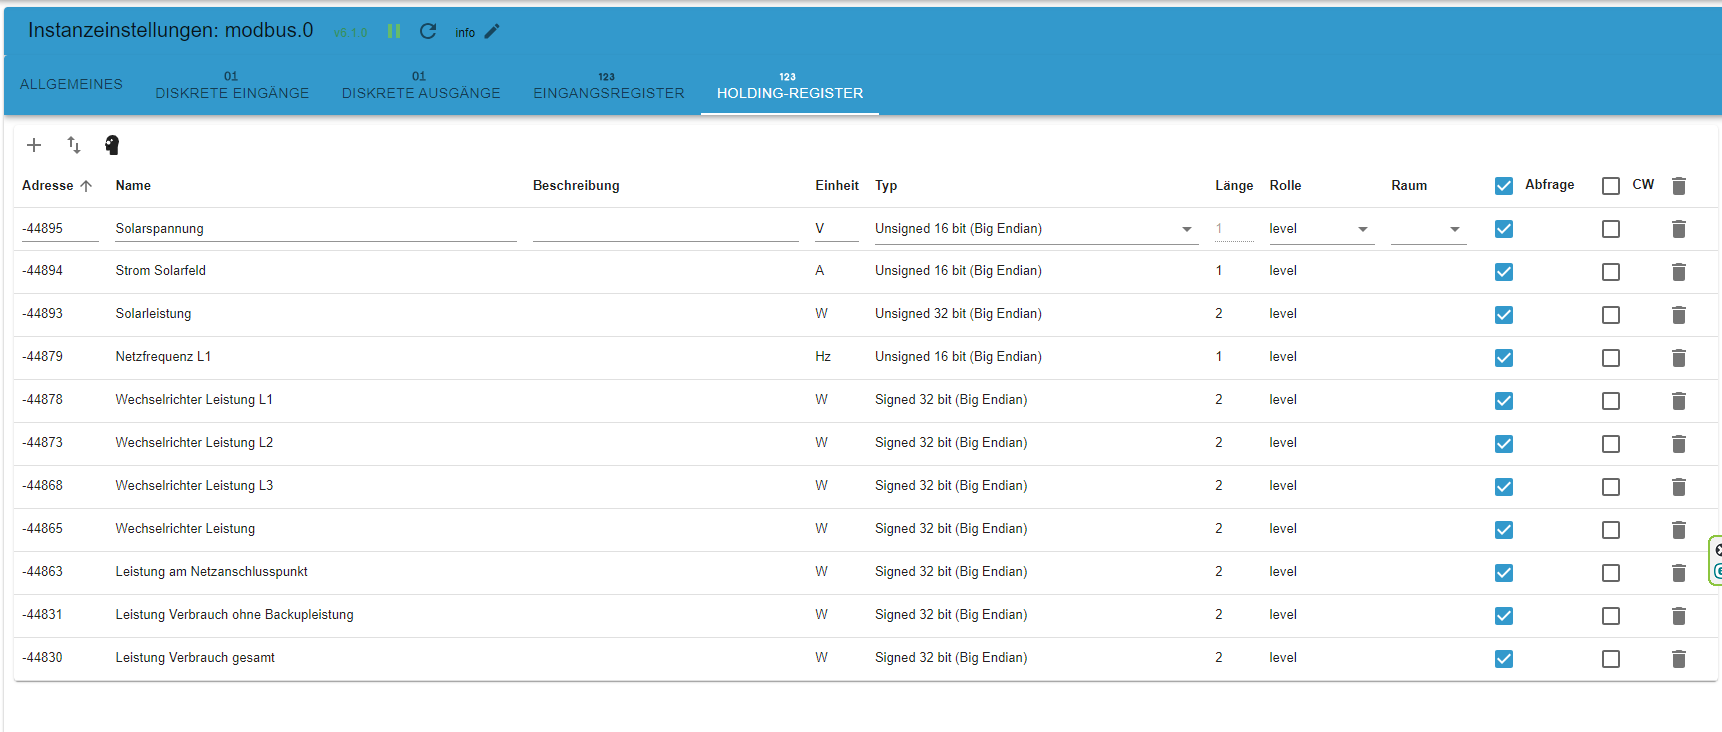Open the Raum dropdown in first row
The image size is (1722, 732).
(1428, 229)
